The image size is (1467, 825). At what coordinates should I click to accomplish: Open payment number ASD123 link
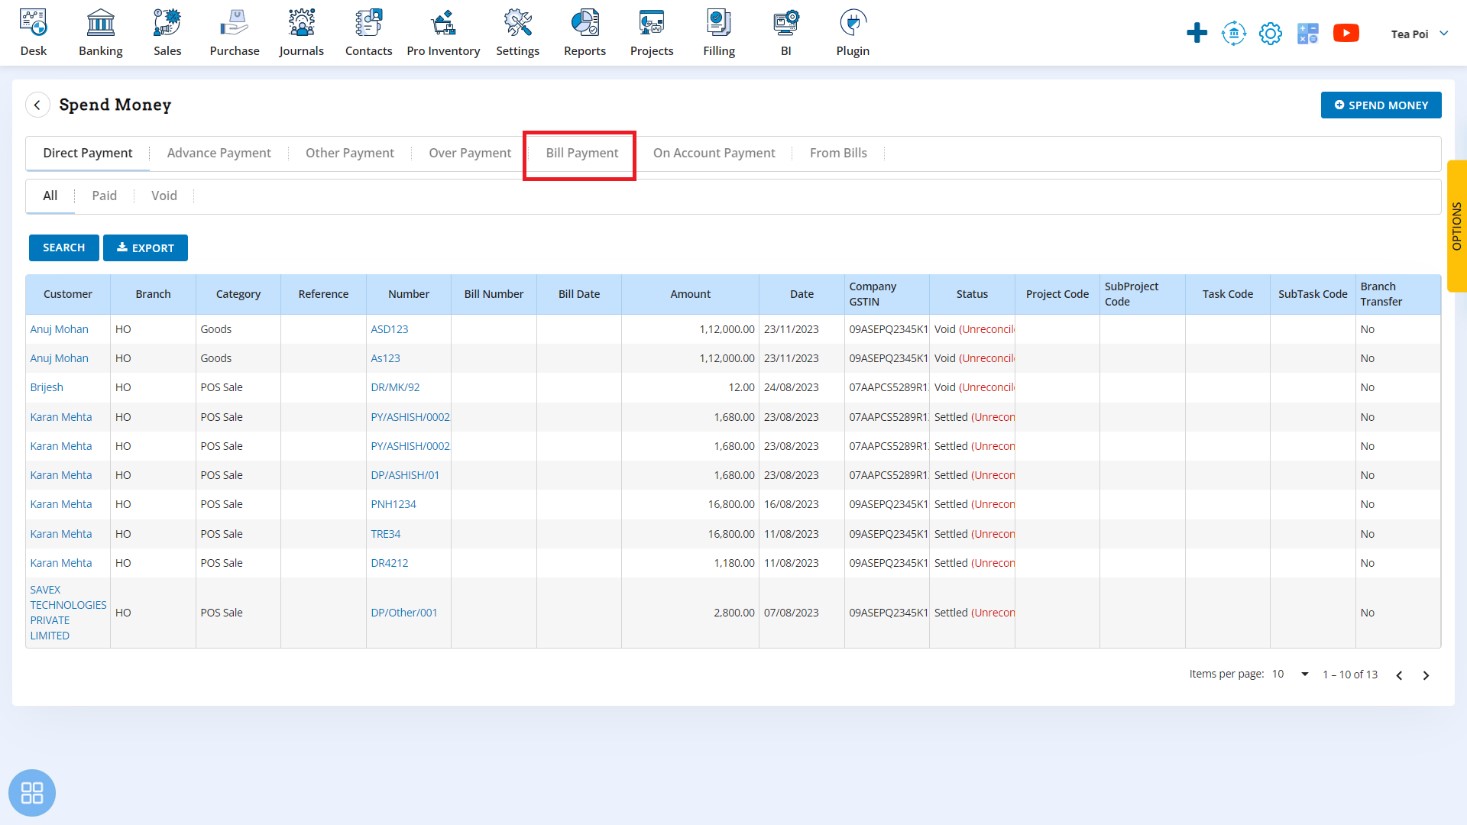tap(389, 329)
